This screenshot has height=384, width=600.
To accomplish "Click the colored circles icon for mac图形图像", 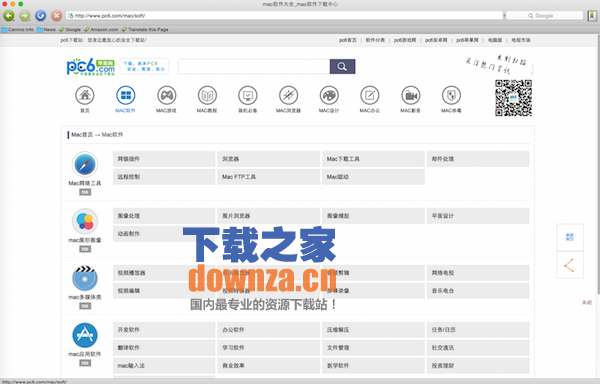I will [x=85, y=221].
